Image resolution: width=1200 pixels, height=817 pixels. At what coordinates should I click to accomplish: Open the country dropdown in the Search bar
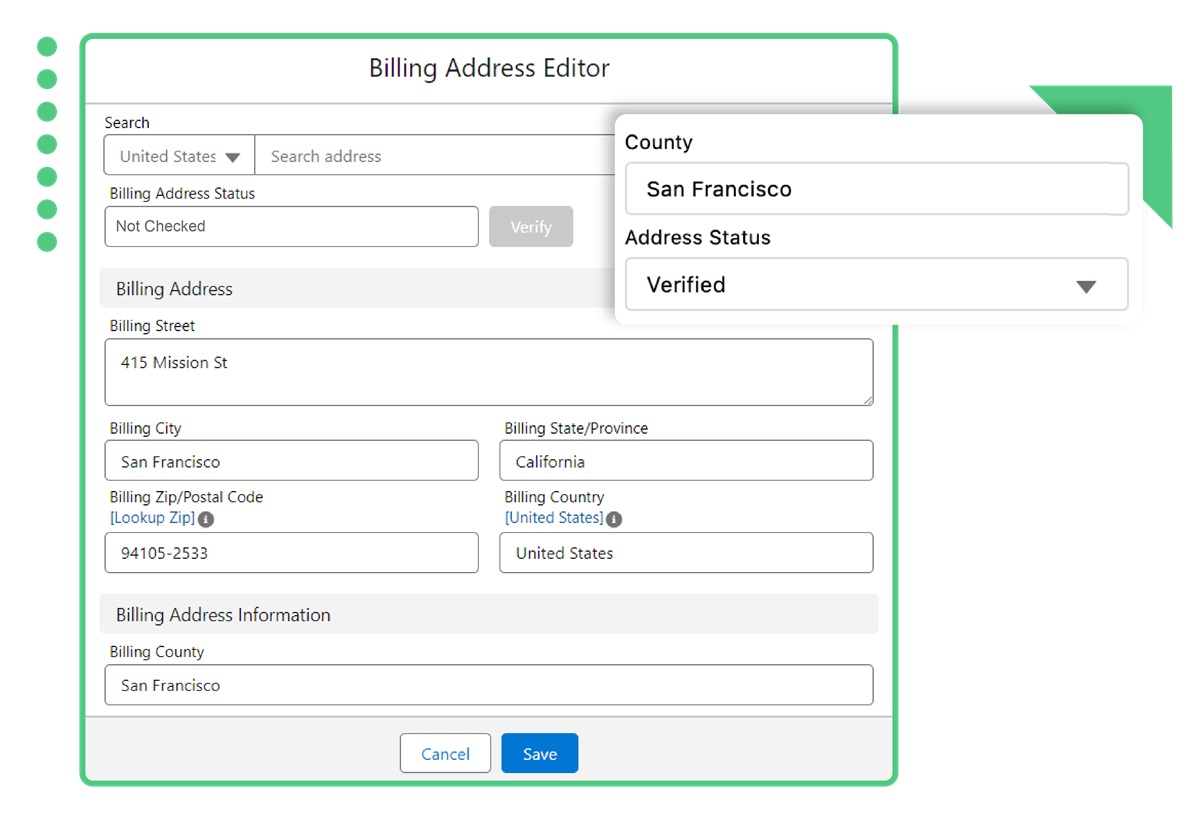[x=234, y=156]
